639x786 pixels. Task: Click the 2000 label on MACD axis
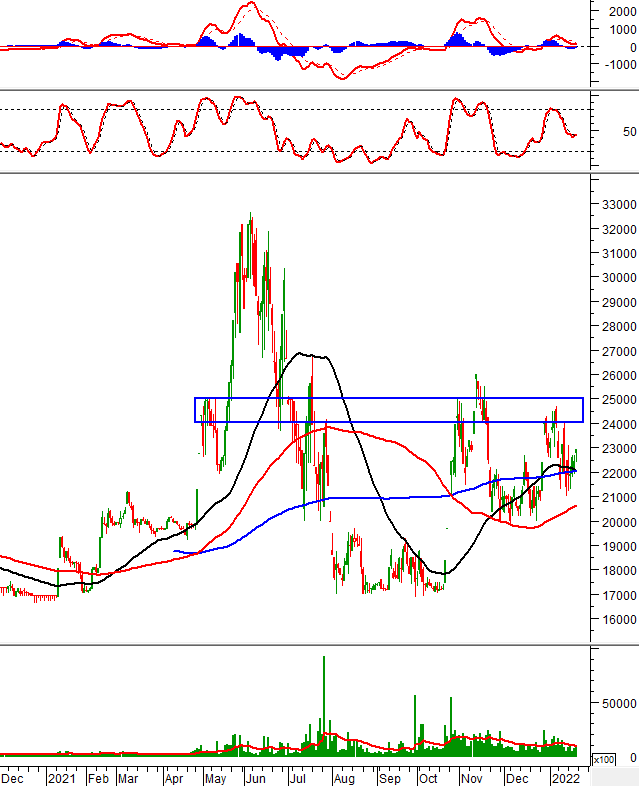tap(622, 12)
